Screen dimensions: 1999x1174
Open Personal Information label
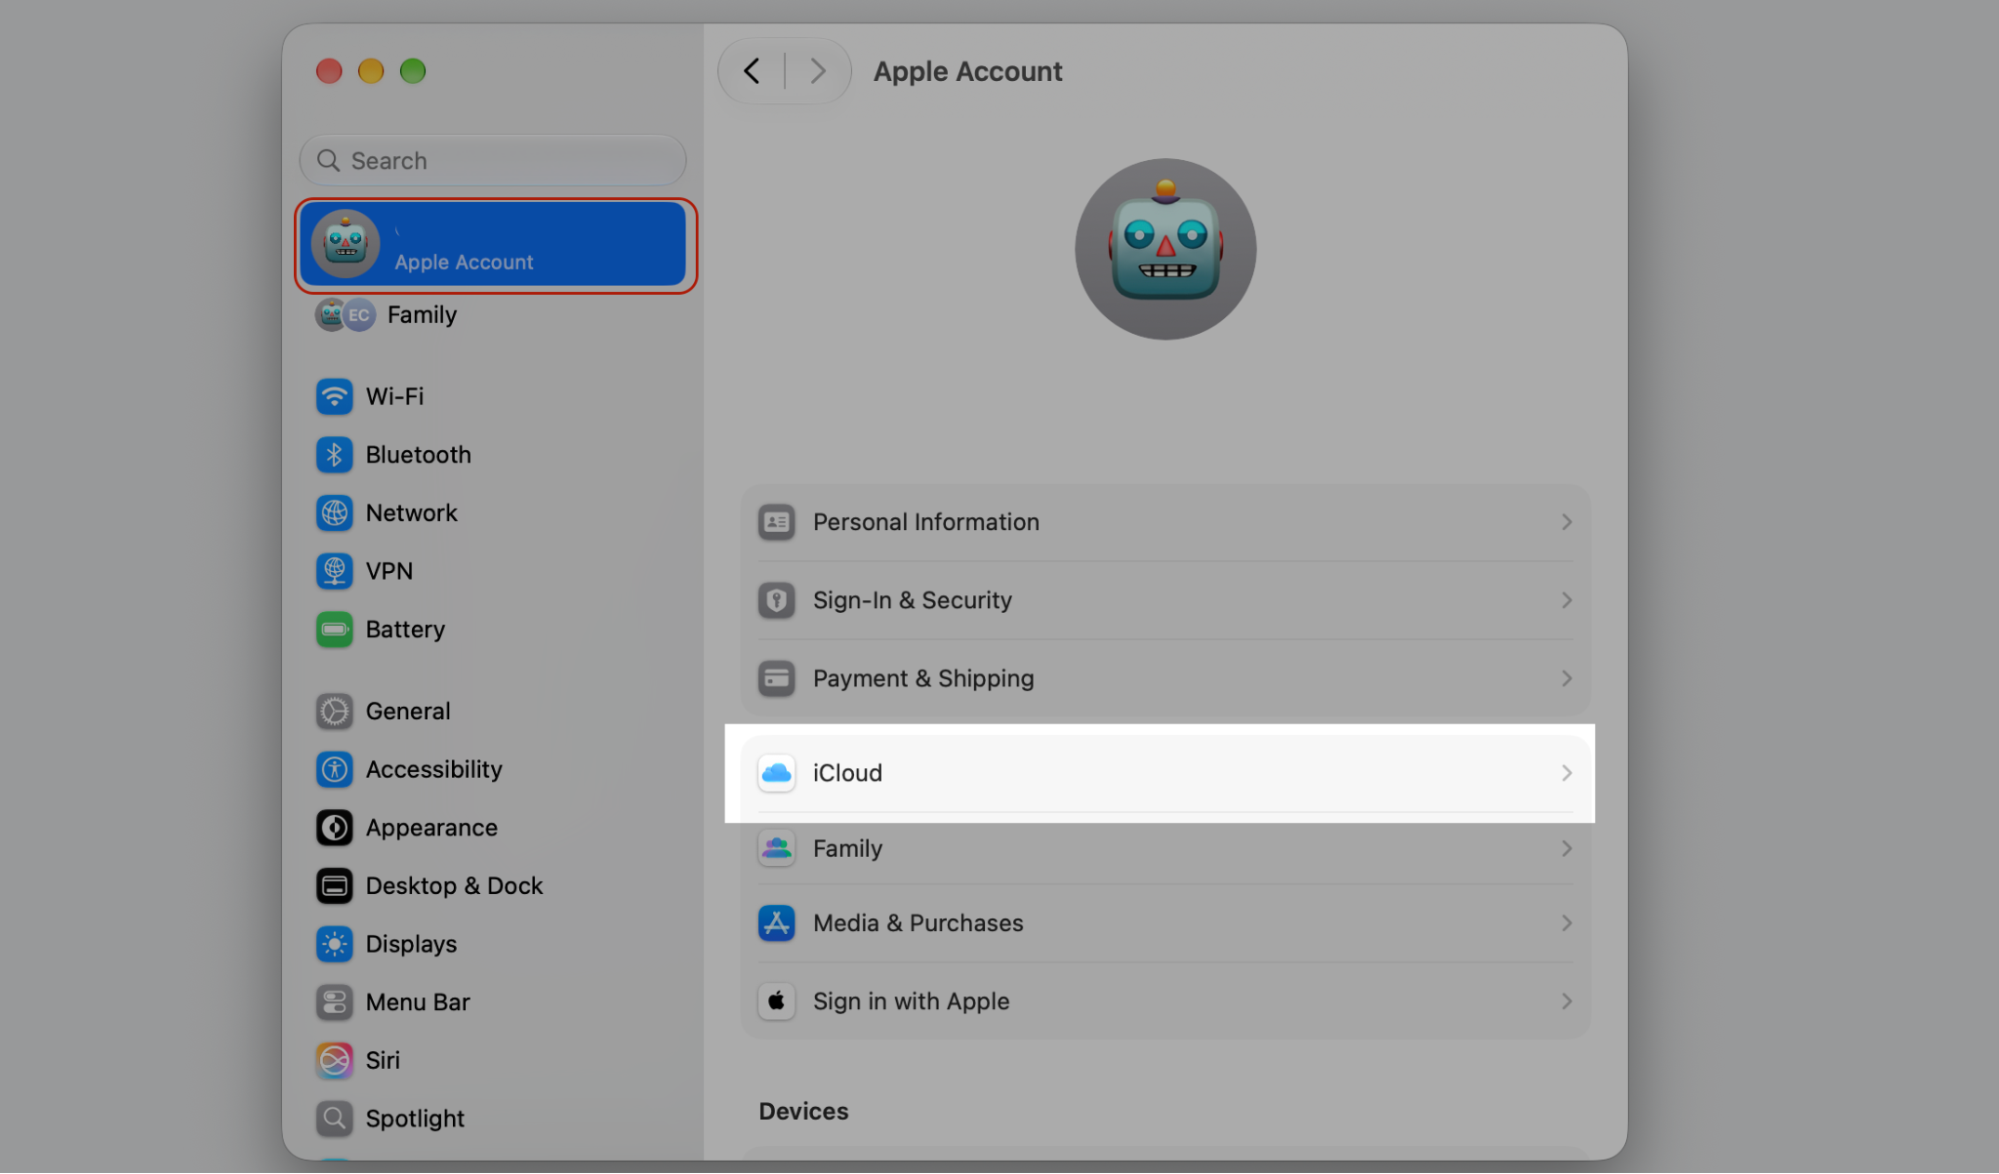pyautogui.click(x=926, y=522)
